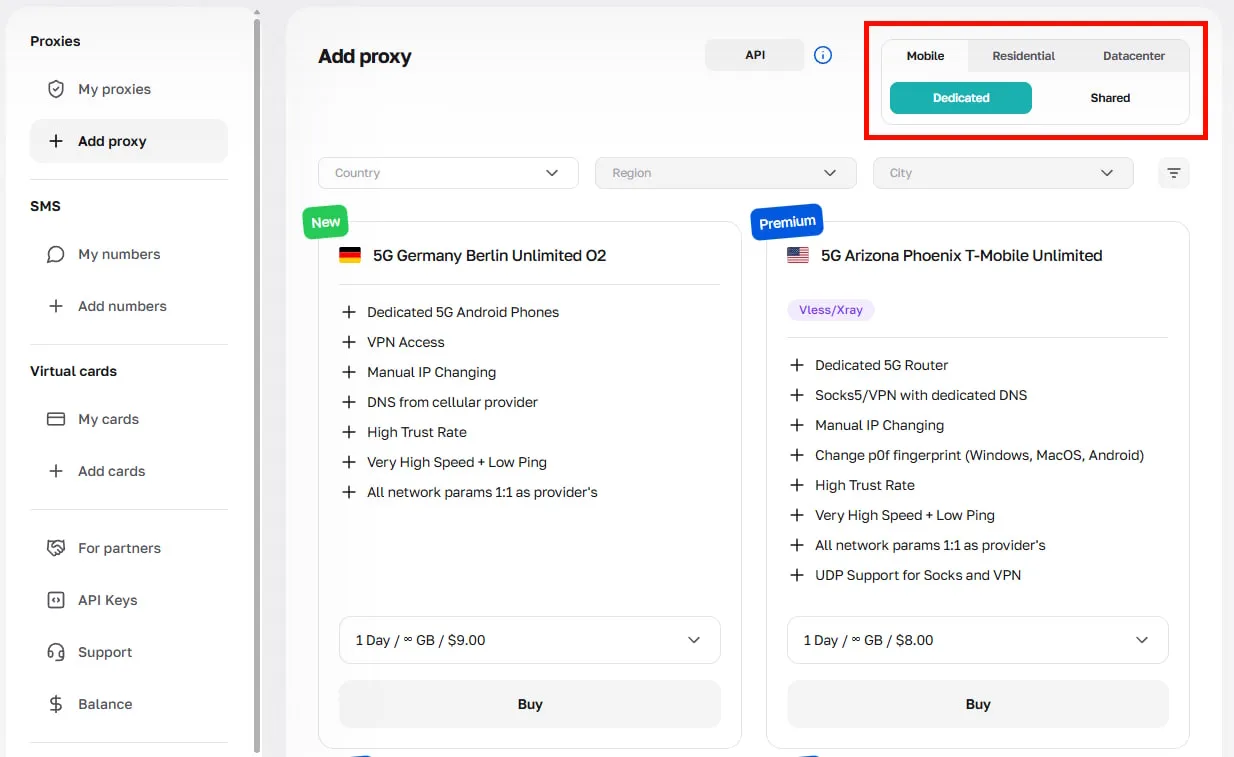Viewport: 1234px width, 757px height.
Task: Click the handshake icon for partners
Action: [56, 548]
